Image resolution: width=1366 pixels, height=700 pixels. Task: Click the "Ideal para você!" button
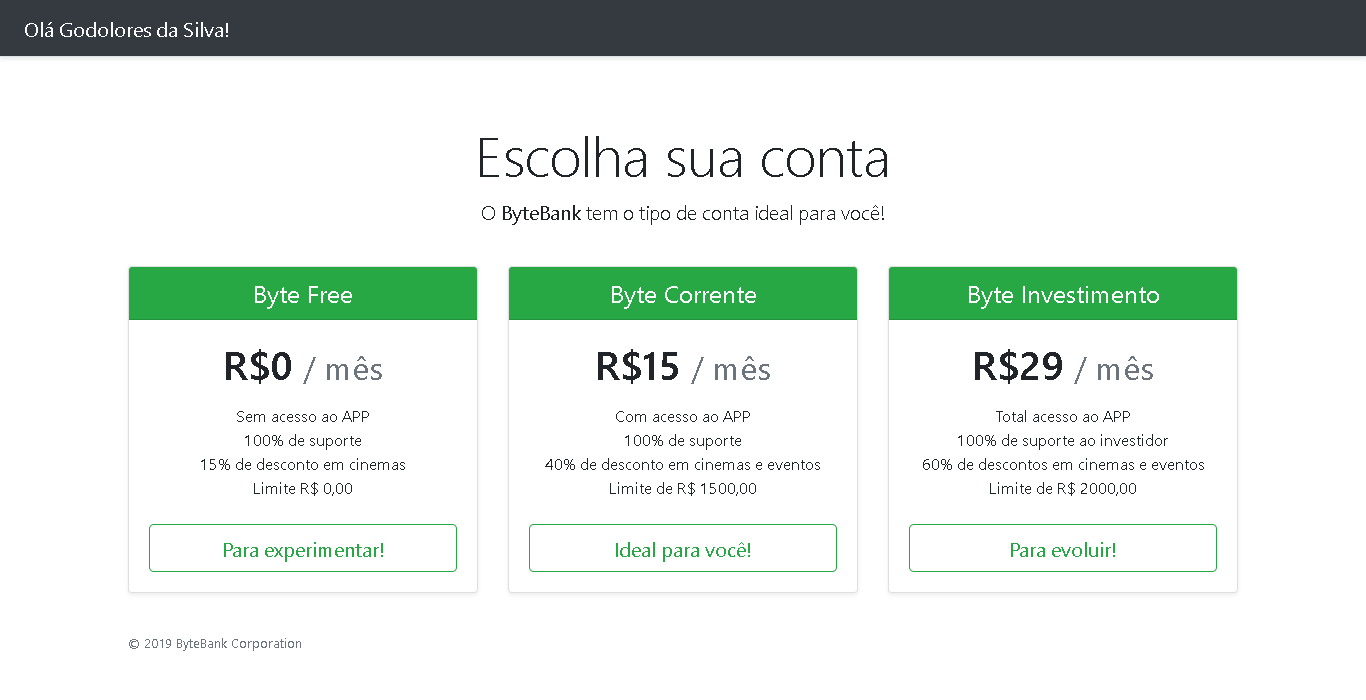pyautogui.click(x=682, y=548)
